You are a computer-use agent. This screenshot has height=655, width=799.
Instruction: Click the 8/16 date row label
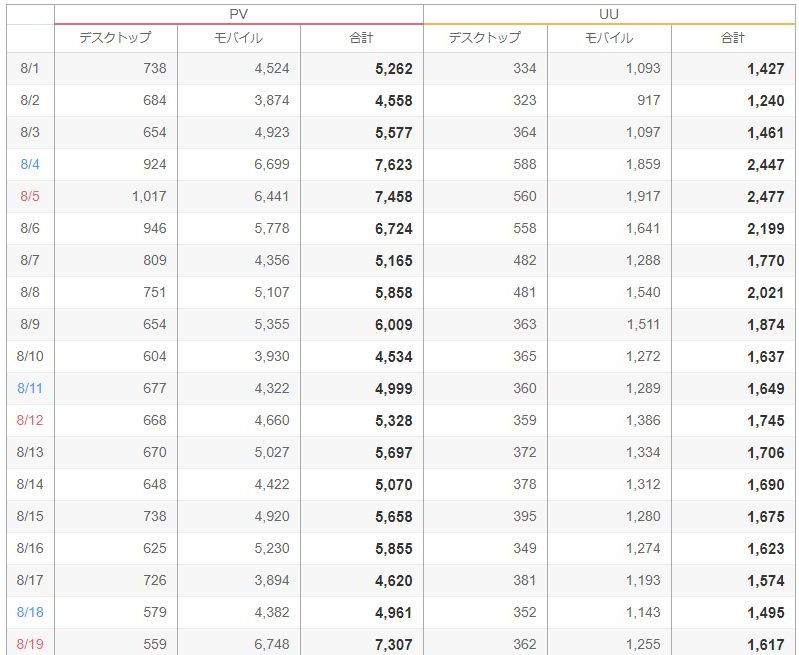pos(30,548)
